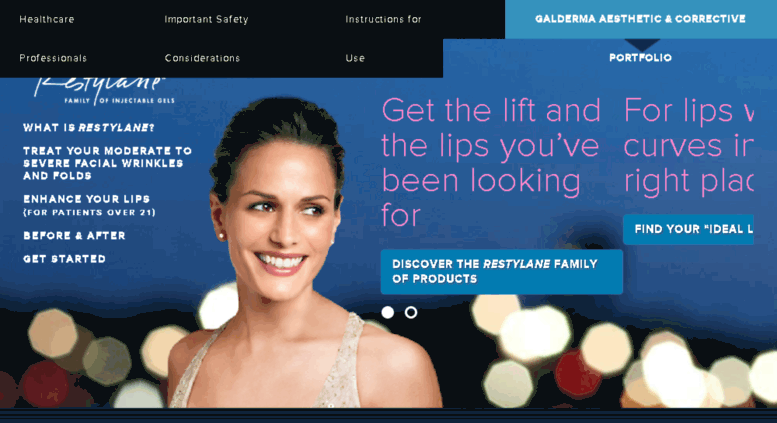Open Enhance Your Lips section
This screenshot has width=777, height=423.
click(x=89, y=205)
